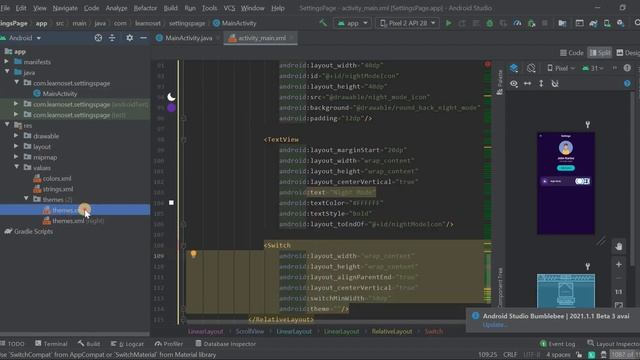This screenshot has height=360, width=640.
Task: Expand the manifests folder
Action: coord(7,62)
